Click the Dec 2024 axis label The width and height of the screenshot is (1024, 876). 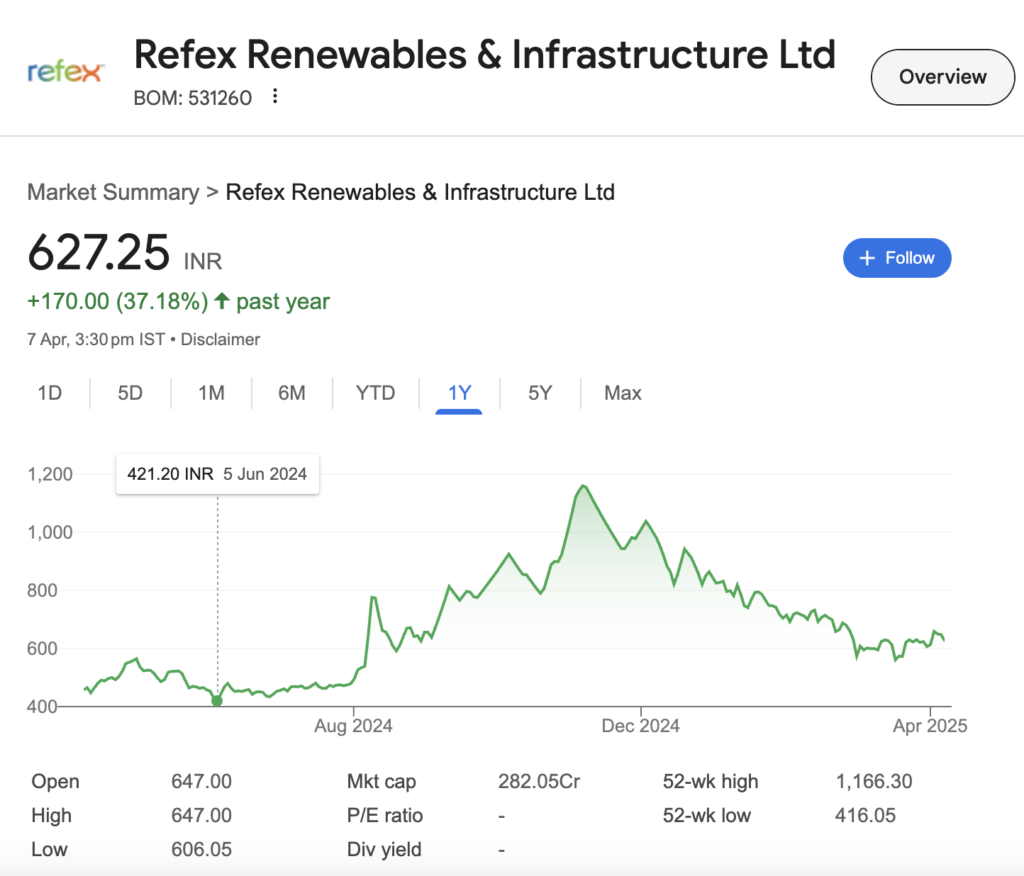641,726
